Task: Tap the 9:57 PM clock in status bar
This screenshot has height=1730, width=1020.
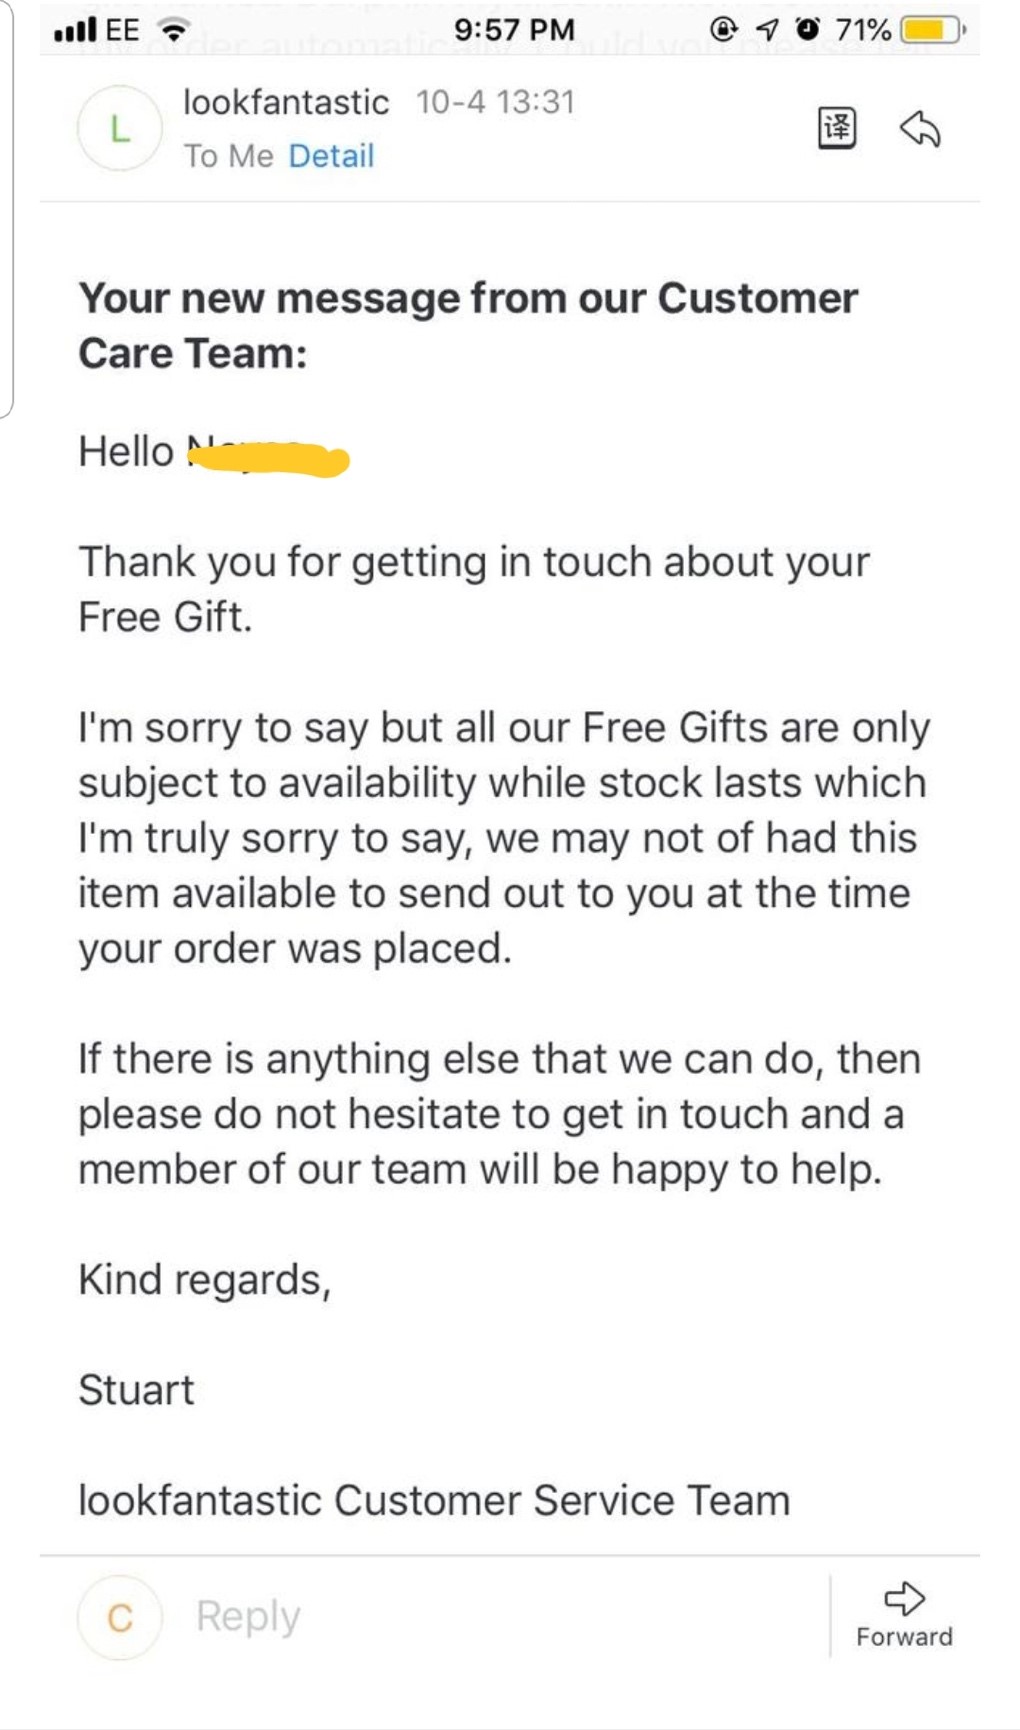Action: 514,30
